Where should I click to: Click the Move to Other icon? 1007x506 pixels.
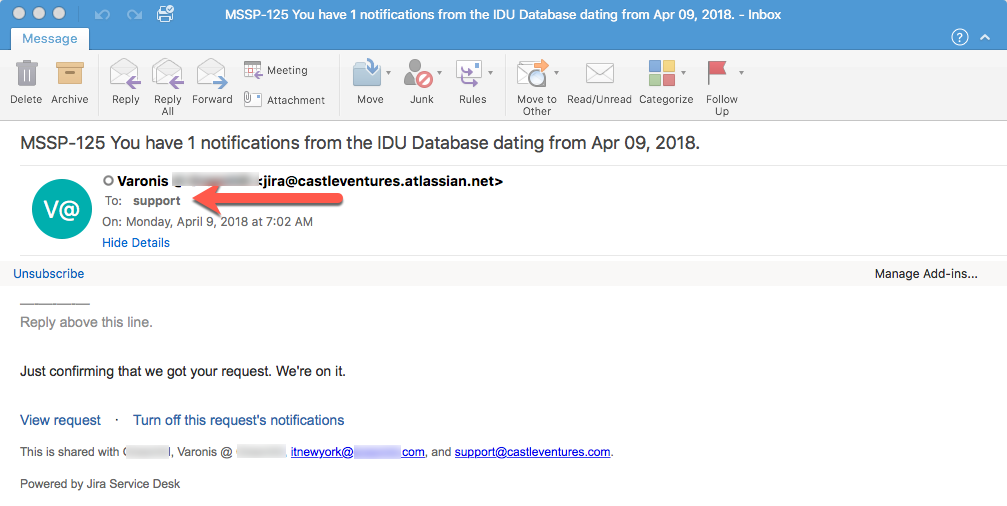[533, 73]
